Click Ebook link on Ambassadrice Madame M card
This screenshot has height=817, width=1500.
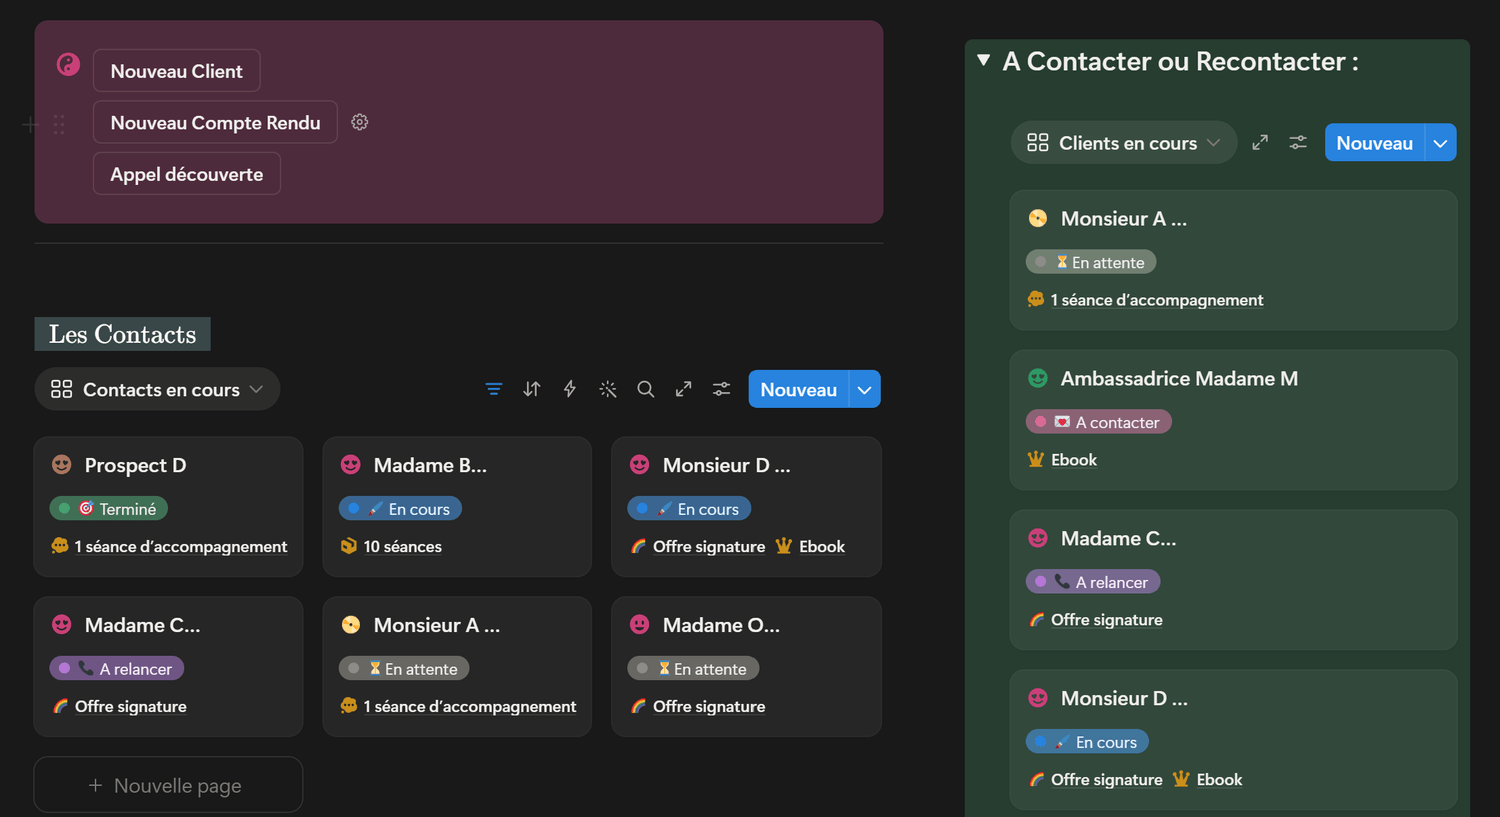click(1074, 460)
